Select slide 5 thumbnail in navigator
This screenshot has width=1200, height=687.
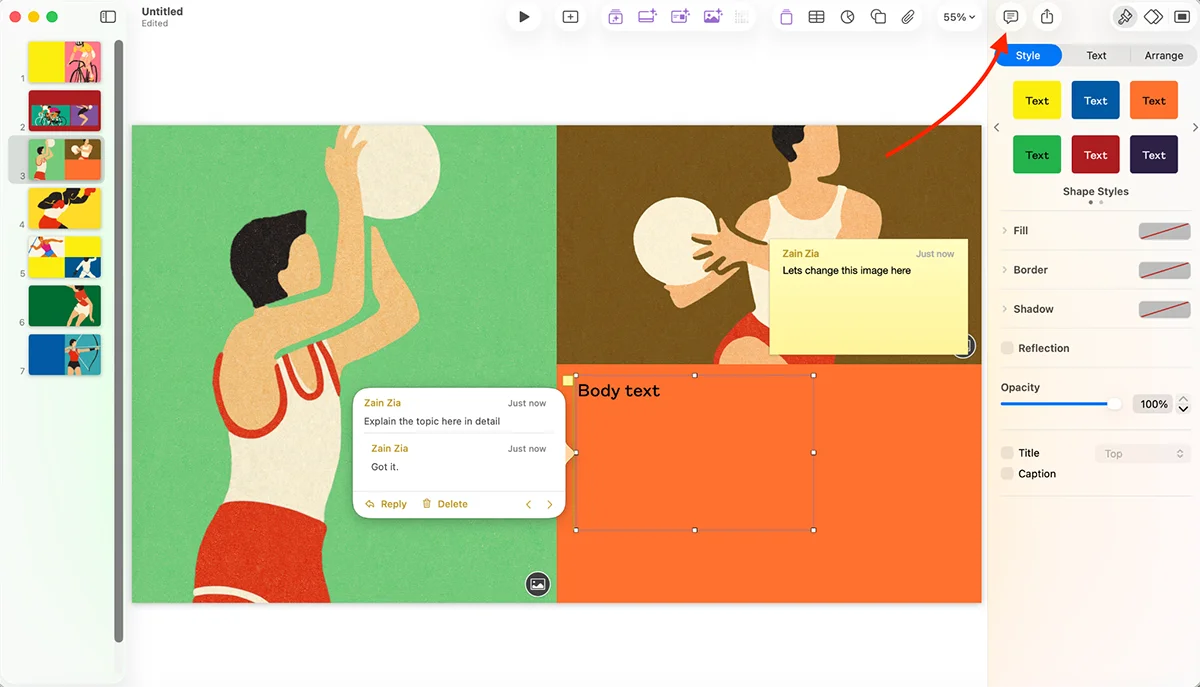tap(65, 257)
